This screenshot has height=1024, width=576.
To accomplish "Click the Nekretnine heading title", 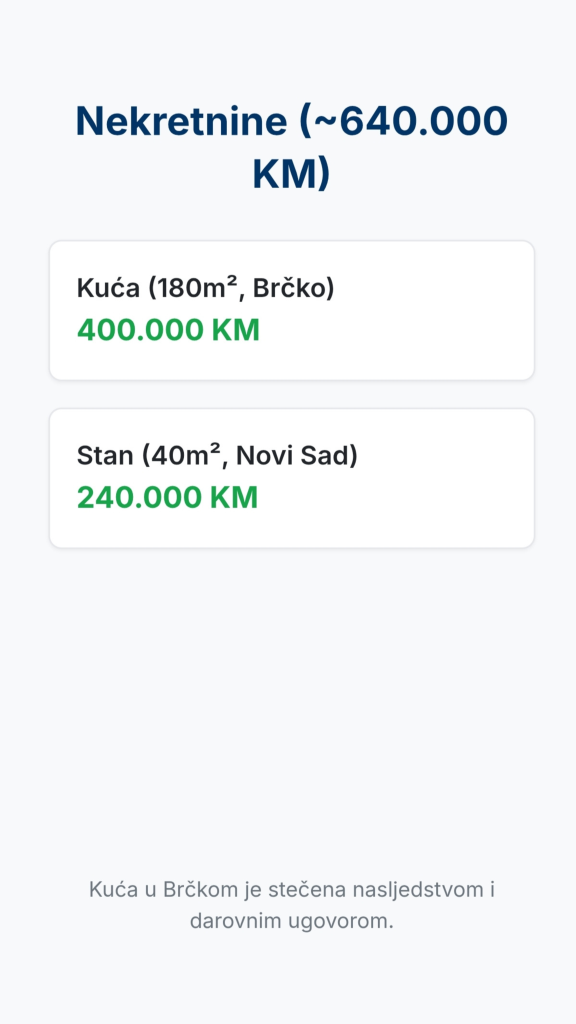I will coord(291,148).
